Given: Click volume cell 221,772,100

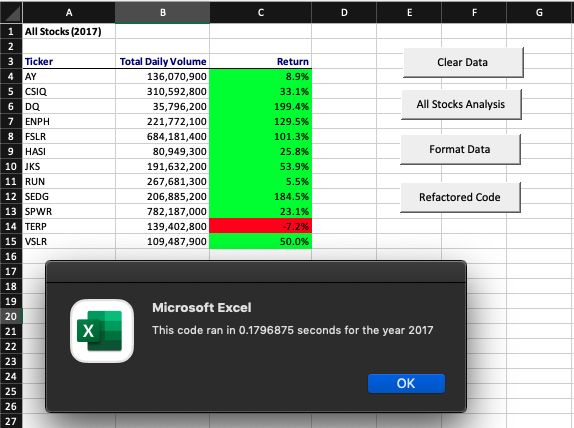Looking at the screenshot, I should [x=163, y=122].
